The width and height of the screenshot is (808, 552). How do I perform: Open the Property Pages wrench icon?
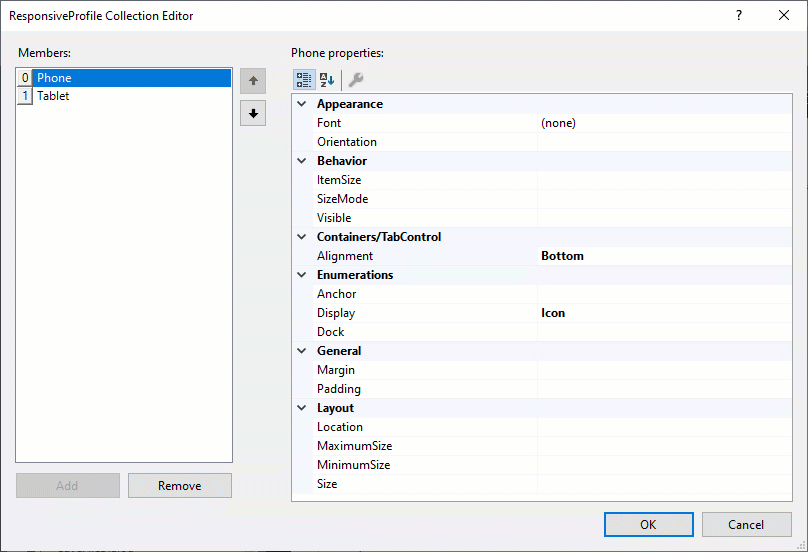(356, 80)
